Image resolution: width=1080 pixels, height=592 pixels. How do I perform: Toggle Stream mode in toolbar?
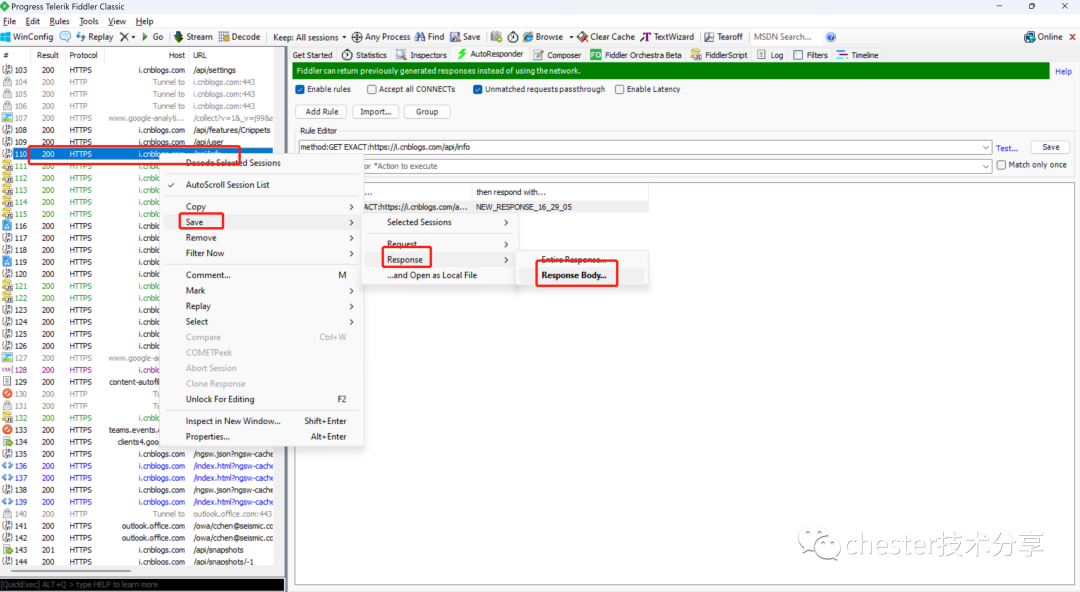[193, 37]
